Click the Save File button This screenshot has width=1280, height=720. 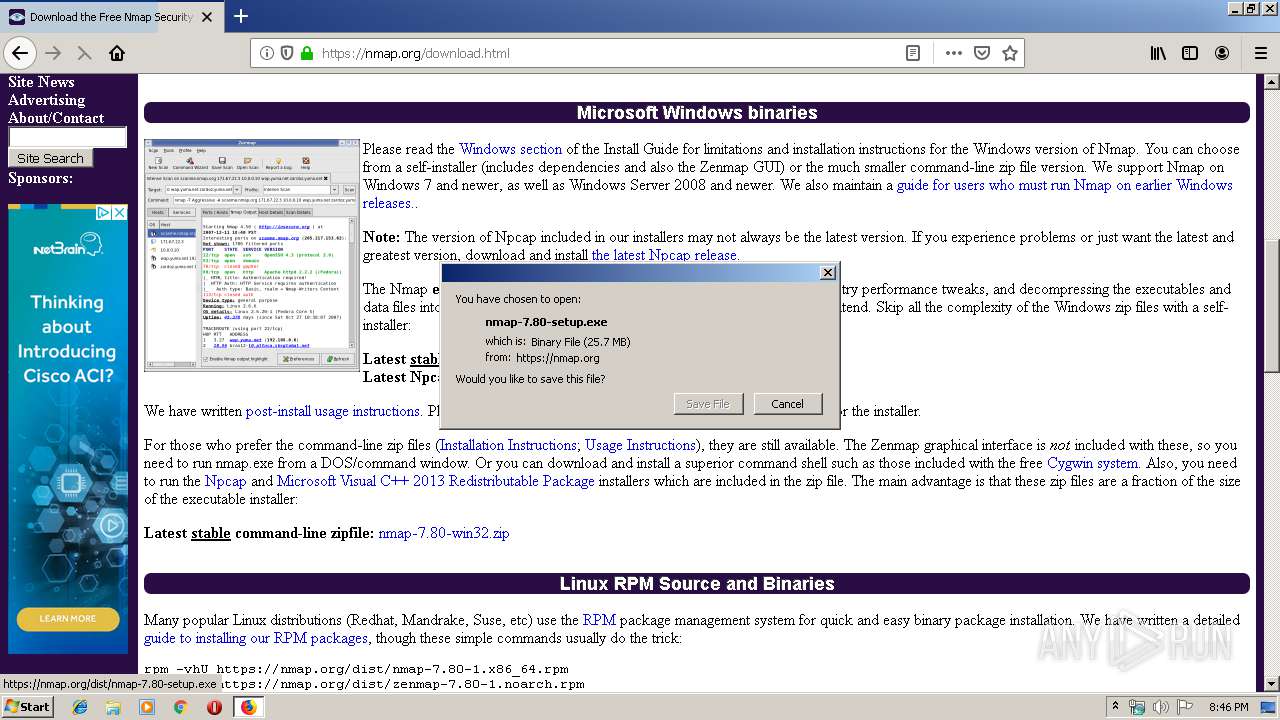pos(708,404)
